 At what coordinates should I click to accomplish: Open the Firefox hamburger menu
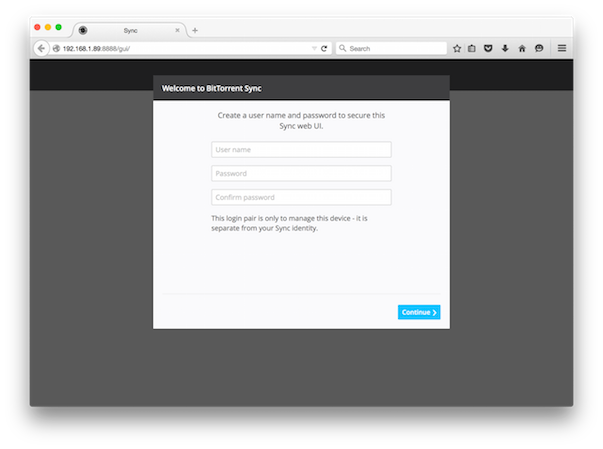click(x=562, y=48)
